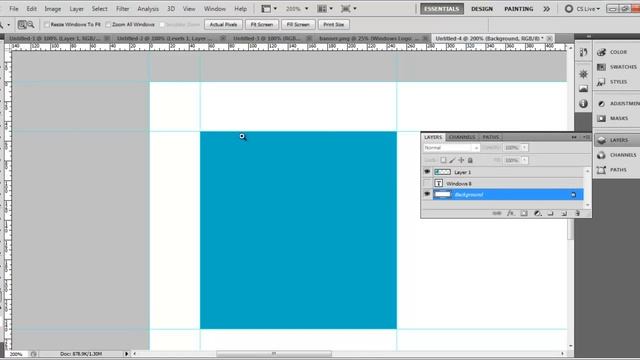The height and width of the screenshot is (360, 640).
Task: Hide the Background layer eye icon
Action: coord(427,194)
